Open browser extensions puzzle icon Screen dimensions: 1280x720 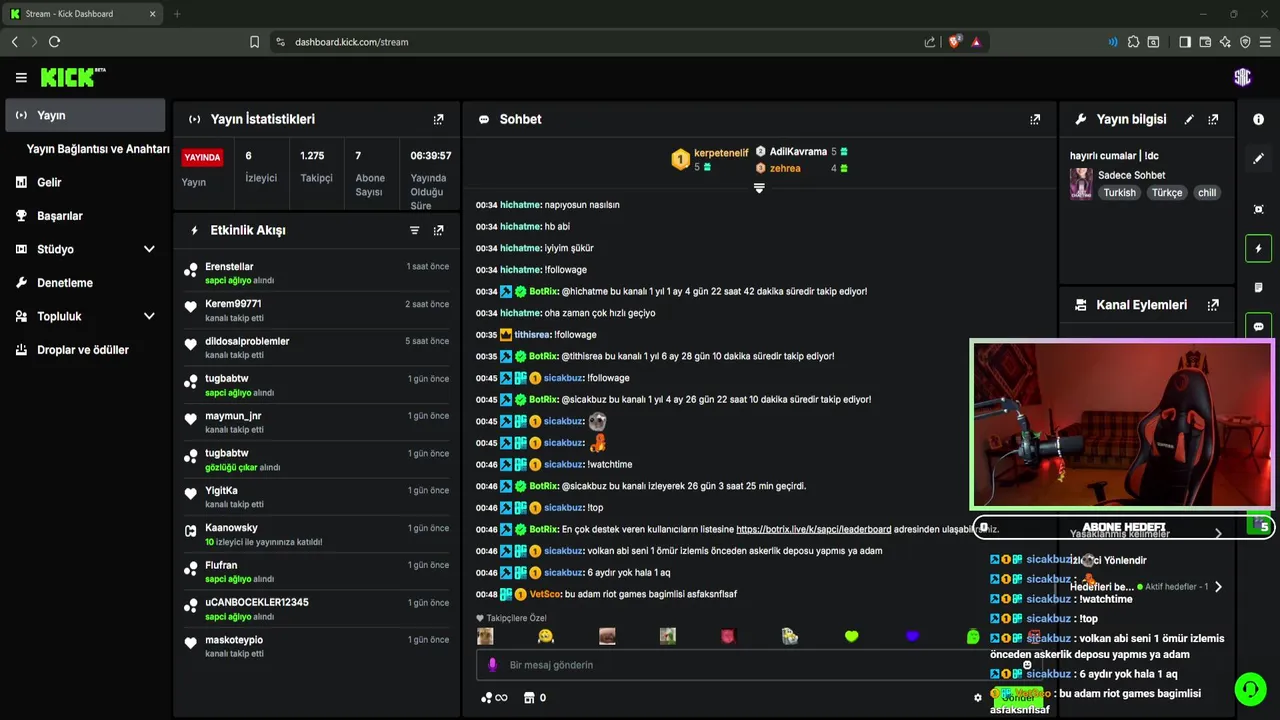click(x=1133, y=42)
